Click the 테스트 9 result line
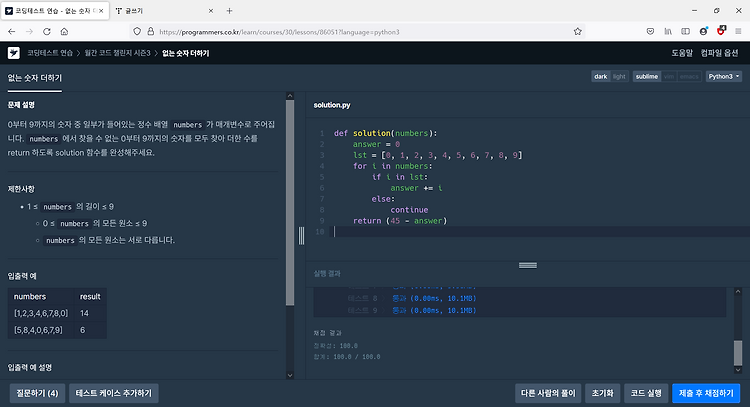This screenshot has width=750, height=407. point(411,310)
